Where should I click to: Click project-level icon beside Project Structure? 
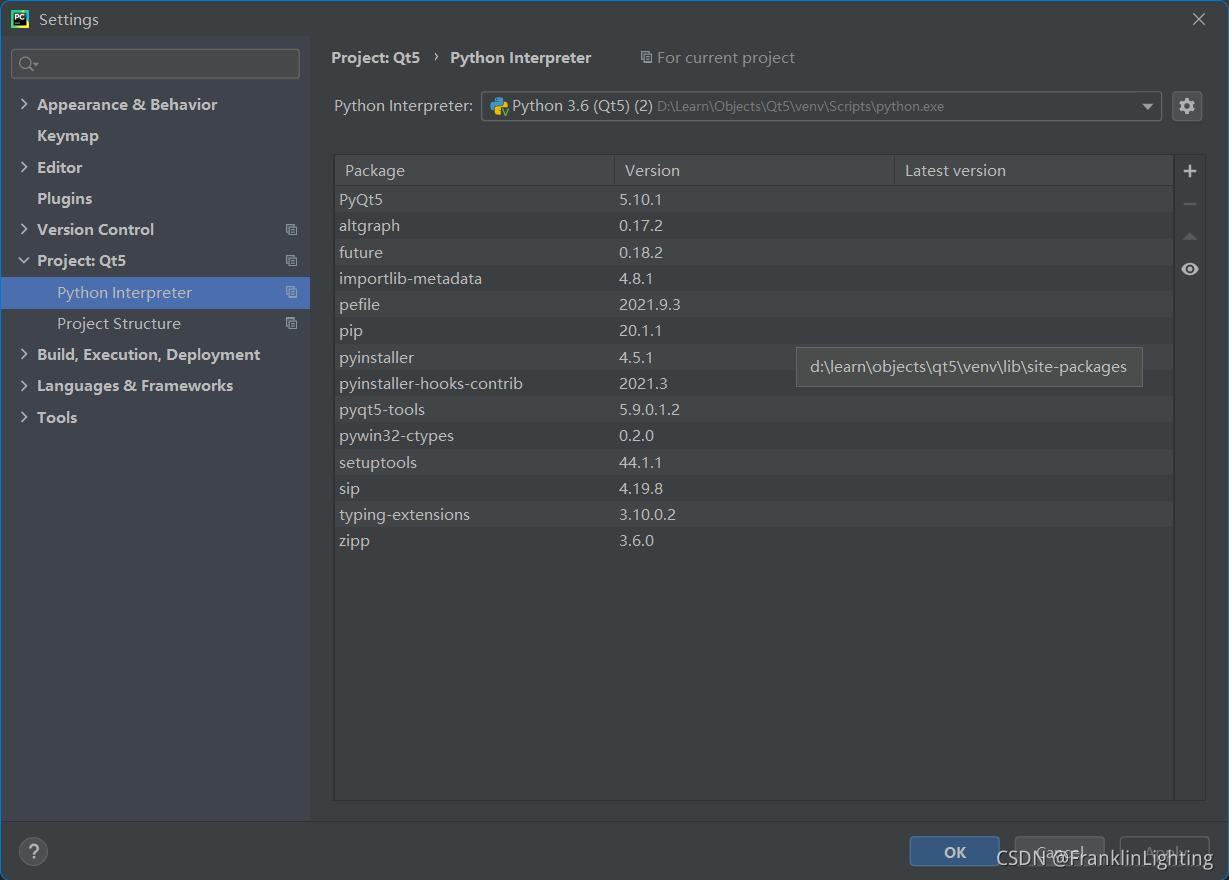[x=291, y=324]
